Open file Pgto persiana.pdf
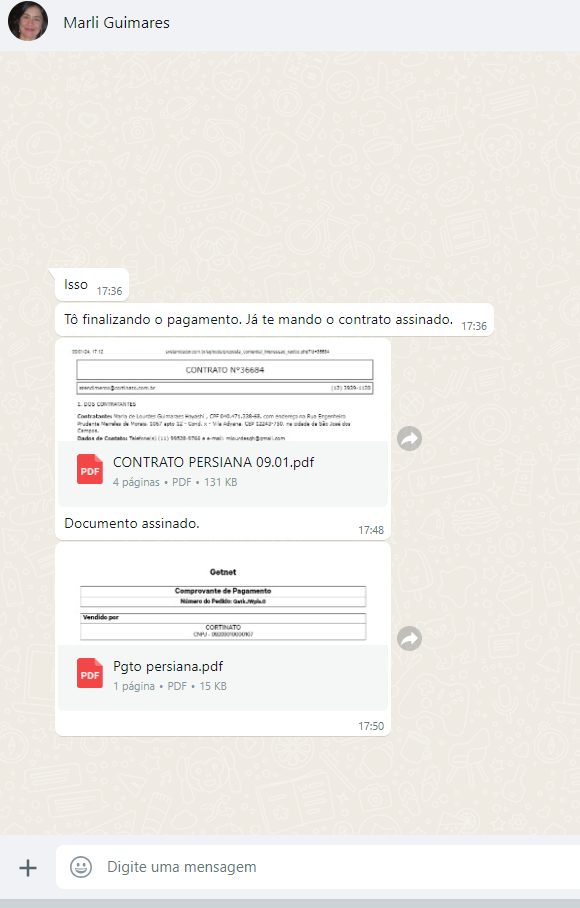This screenshot has height=908, width=580. click(x=168, y=667)
